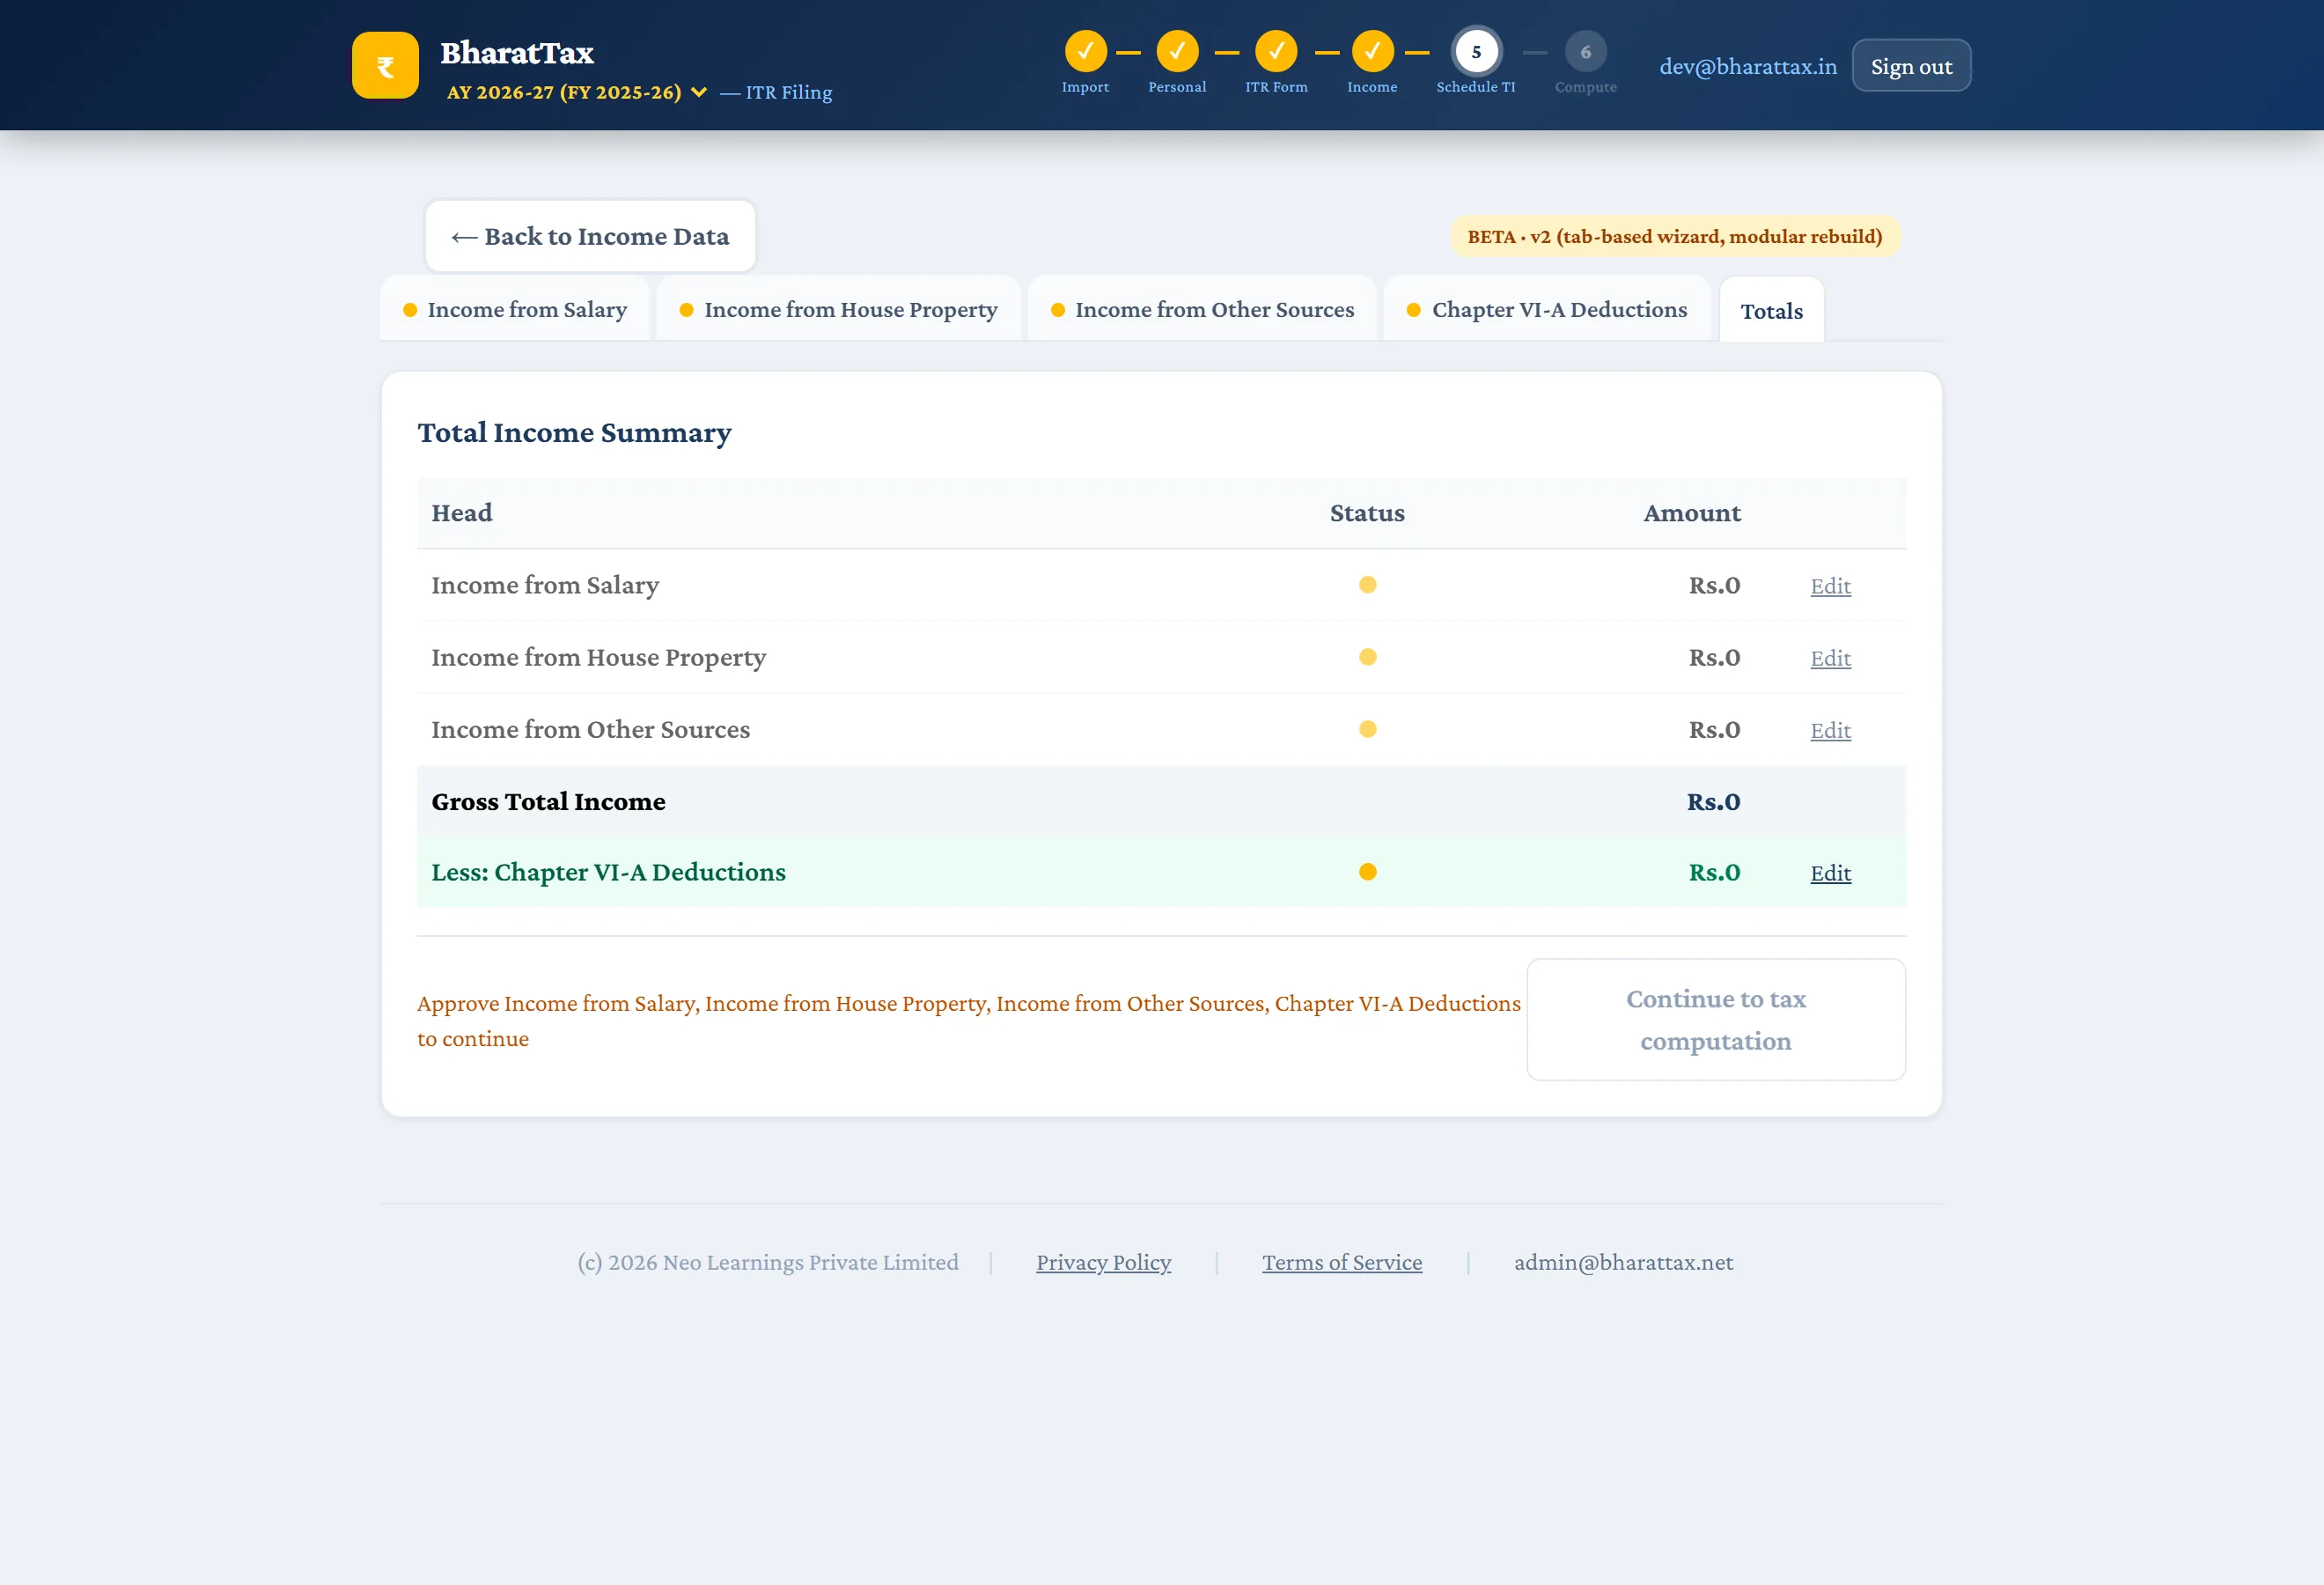Image resolution: width=2324 pixels, height=1585 pixels.
Task: Go to the Income step checkmark
Action: (1372, 51)
